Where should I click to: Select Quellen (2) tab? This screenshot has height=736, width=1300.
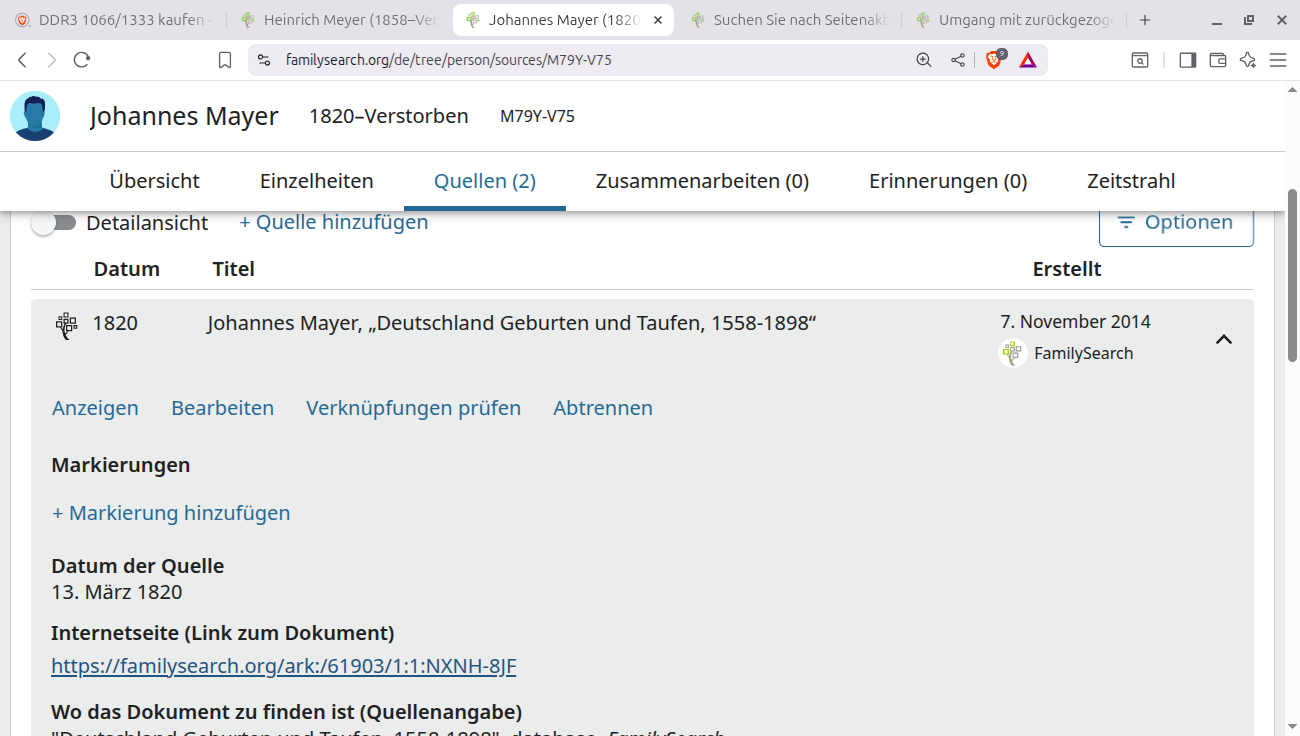(485, 181)
